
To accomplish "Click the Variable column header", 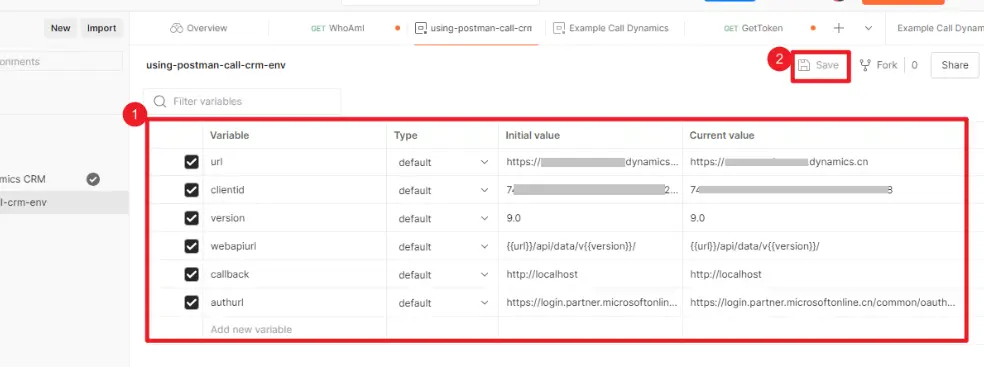I will [229, 136].
